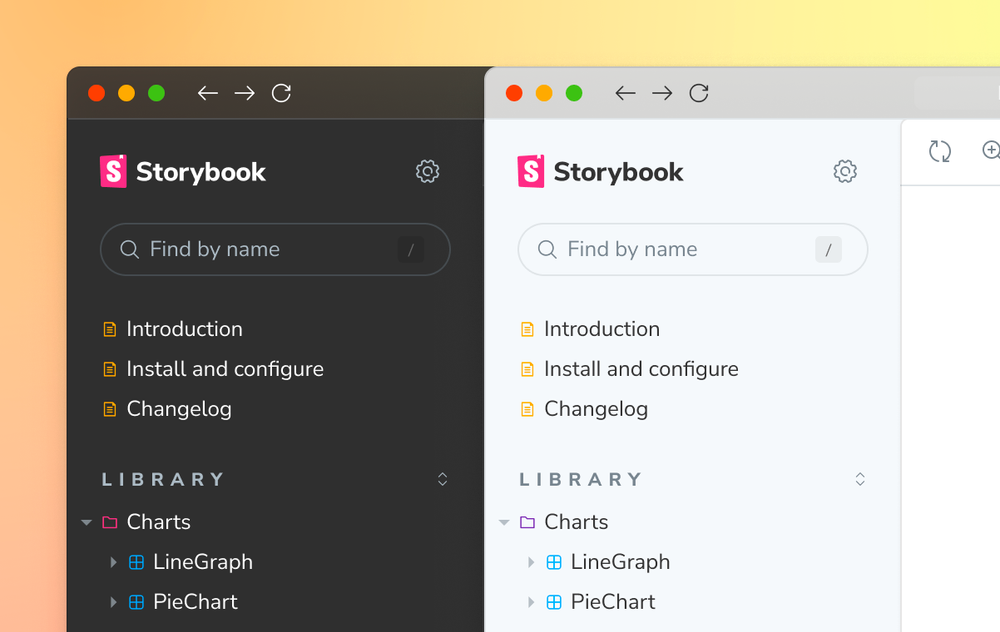Open Introduction doc in dark sidebar
Screen dimensions: 1000x632
184,329
